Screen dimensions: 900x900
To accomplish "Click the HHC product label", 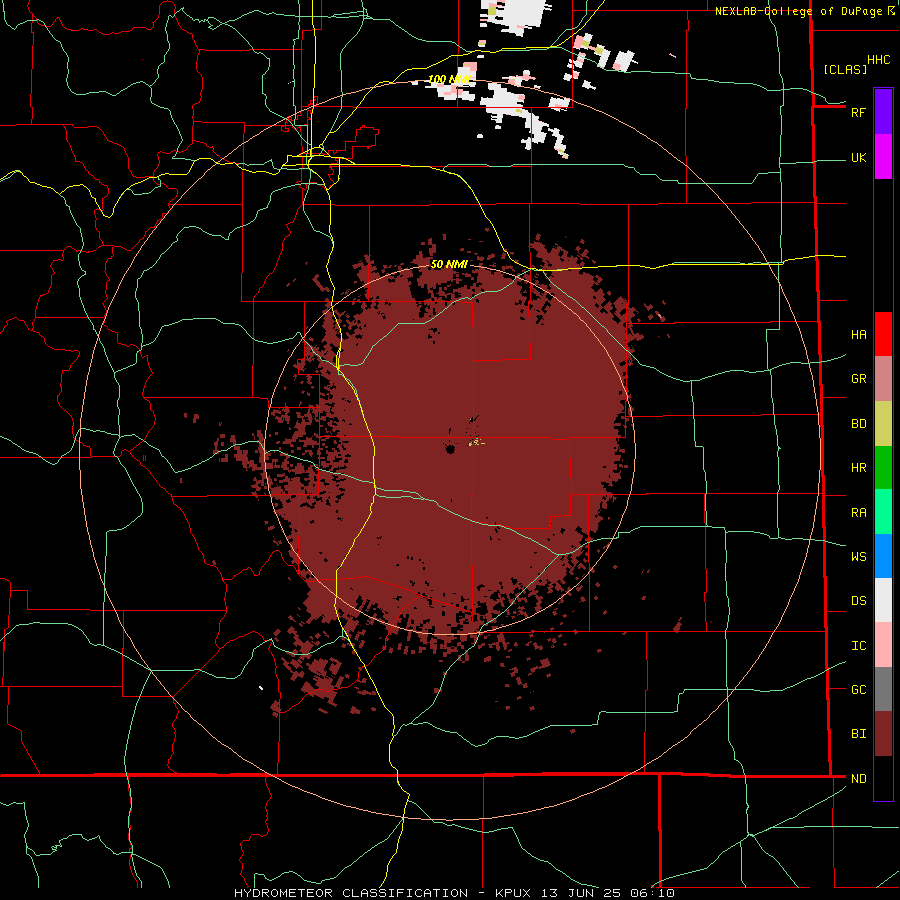I will 878,60.
